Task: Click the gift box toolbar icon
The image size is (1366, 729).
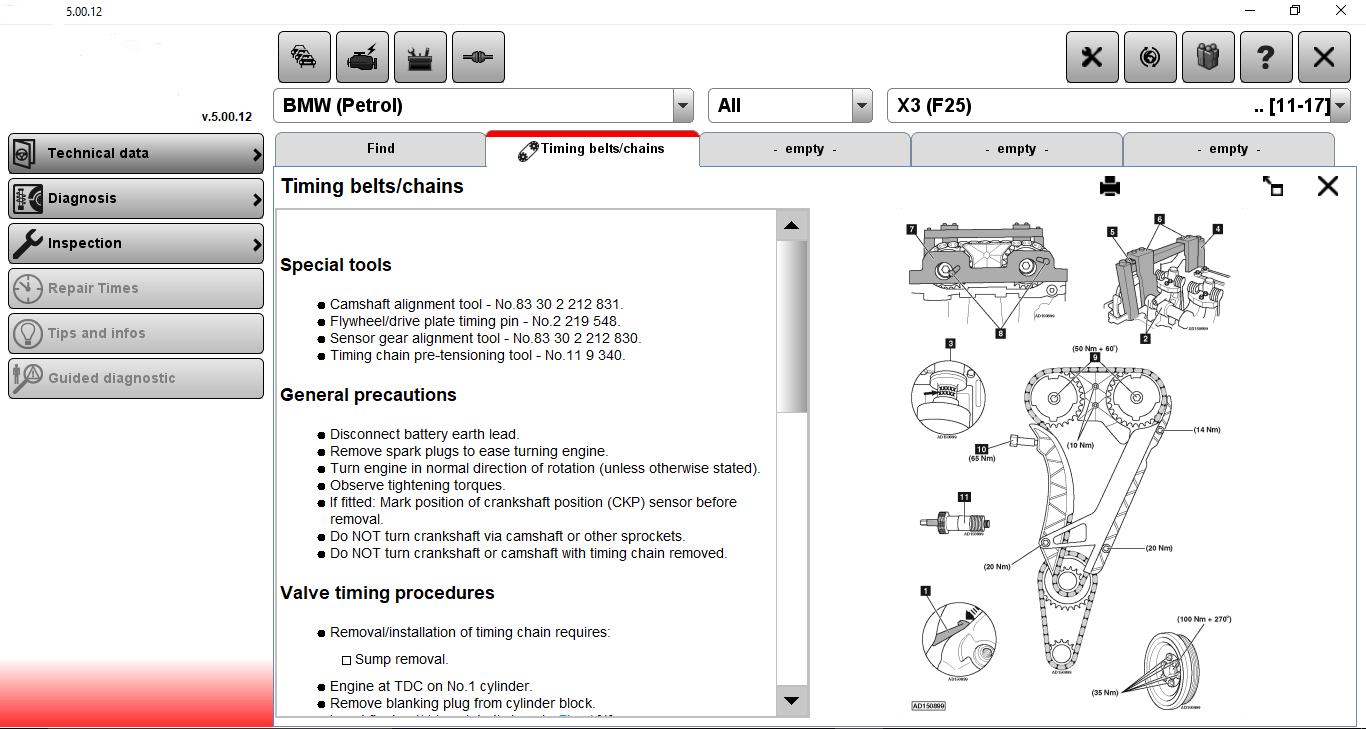Action: (1208, 57)
